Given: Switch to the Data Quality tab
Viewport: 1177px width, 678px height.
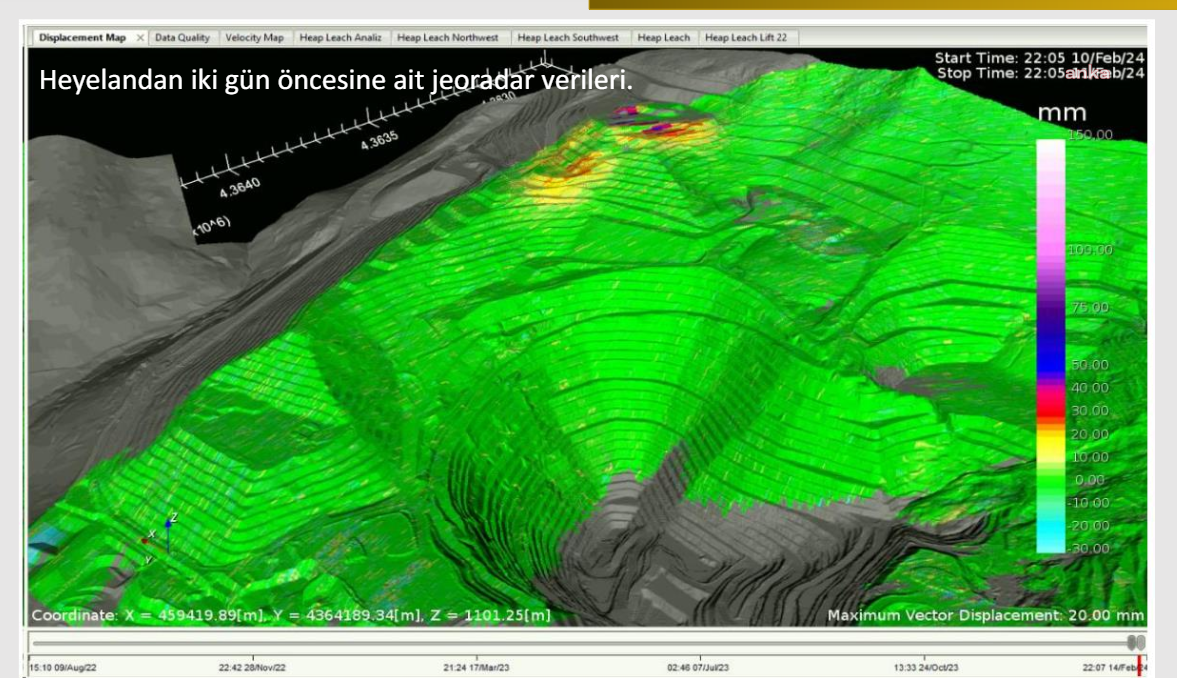Looking at the screenshot, I should 182,38.
